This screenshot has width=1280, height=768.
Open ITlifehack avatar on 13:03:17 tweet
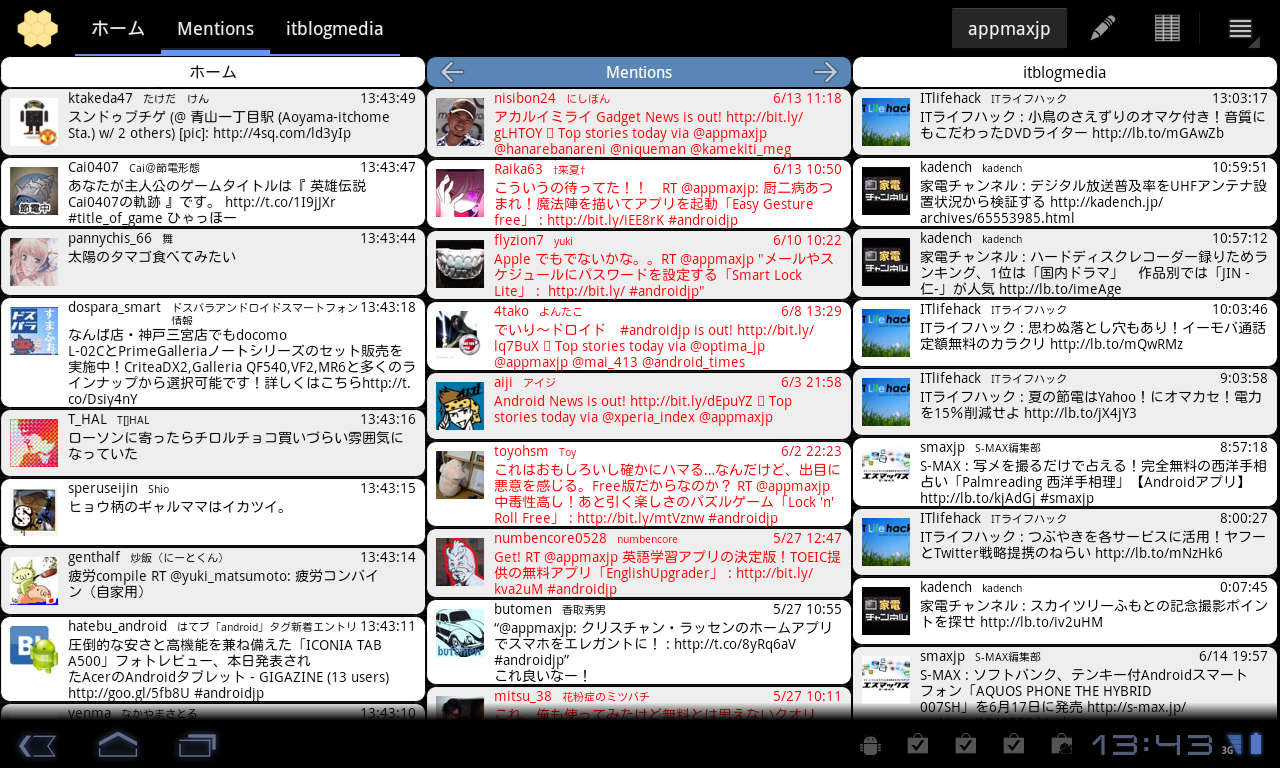(x=886, y=122)
